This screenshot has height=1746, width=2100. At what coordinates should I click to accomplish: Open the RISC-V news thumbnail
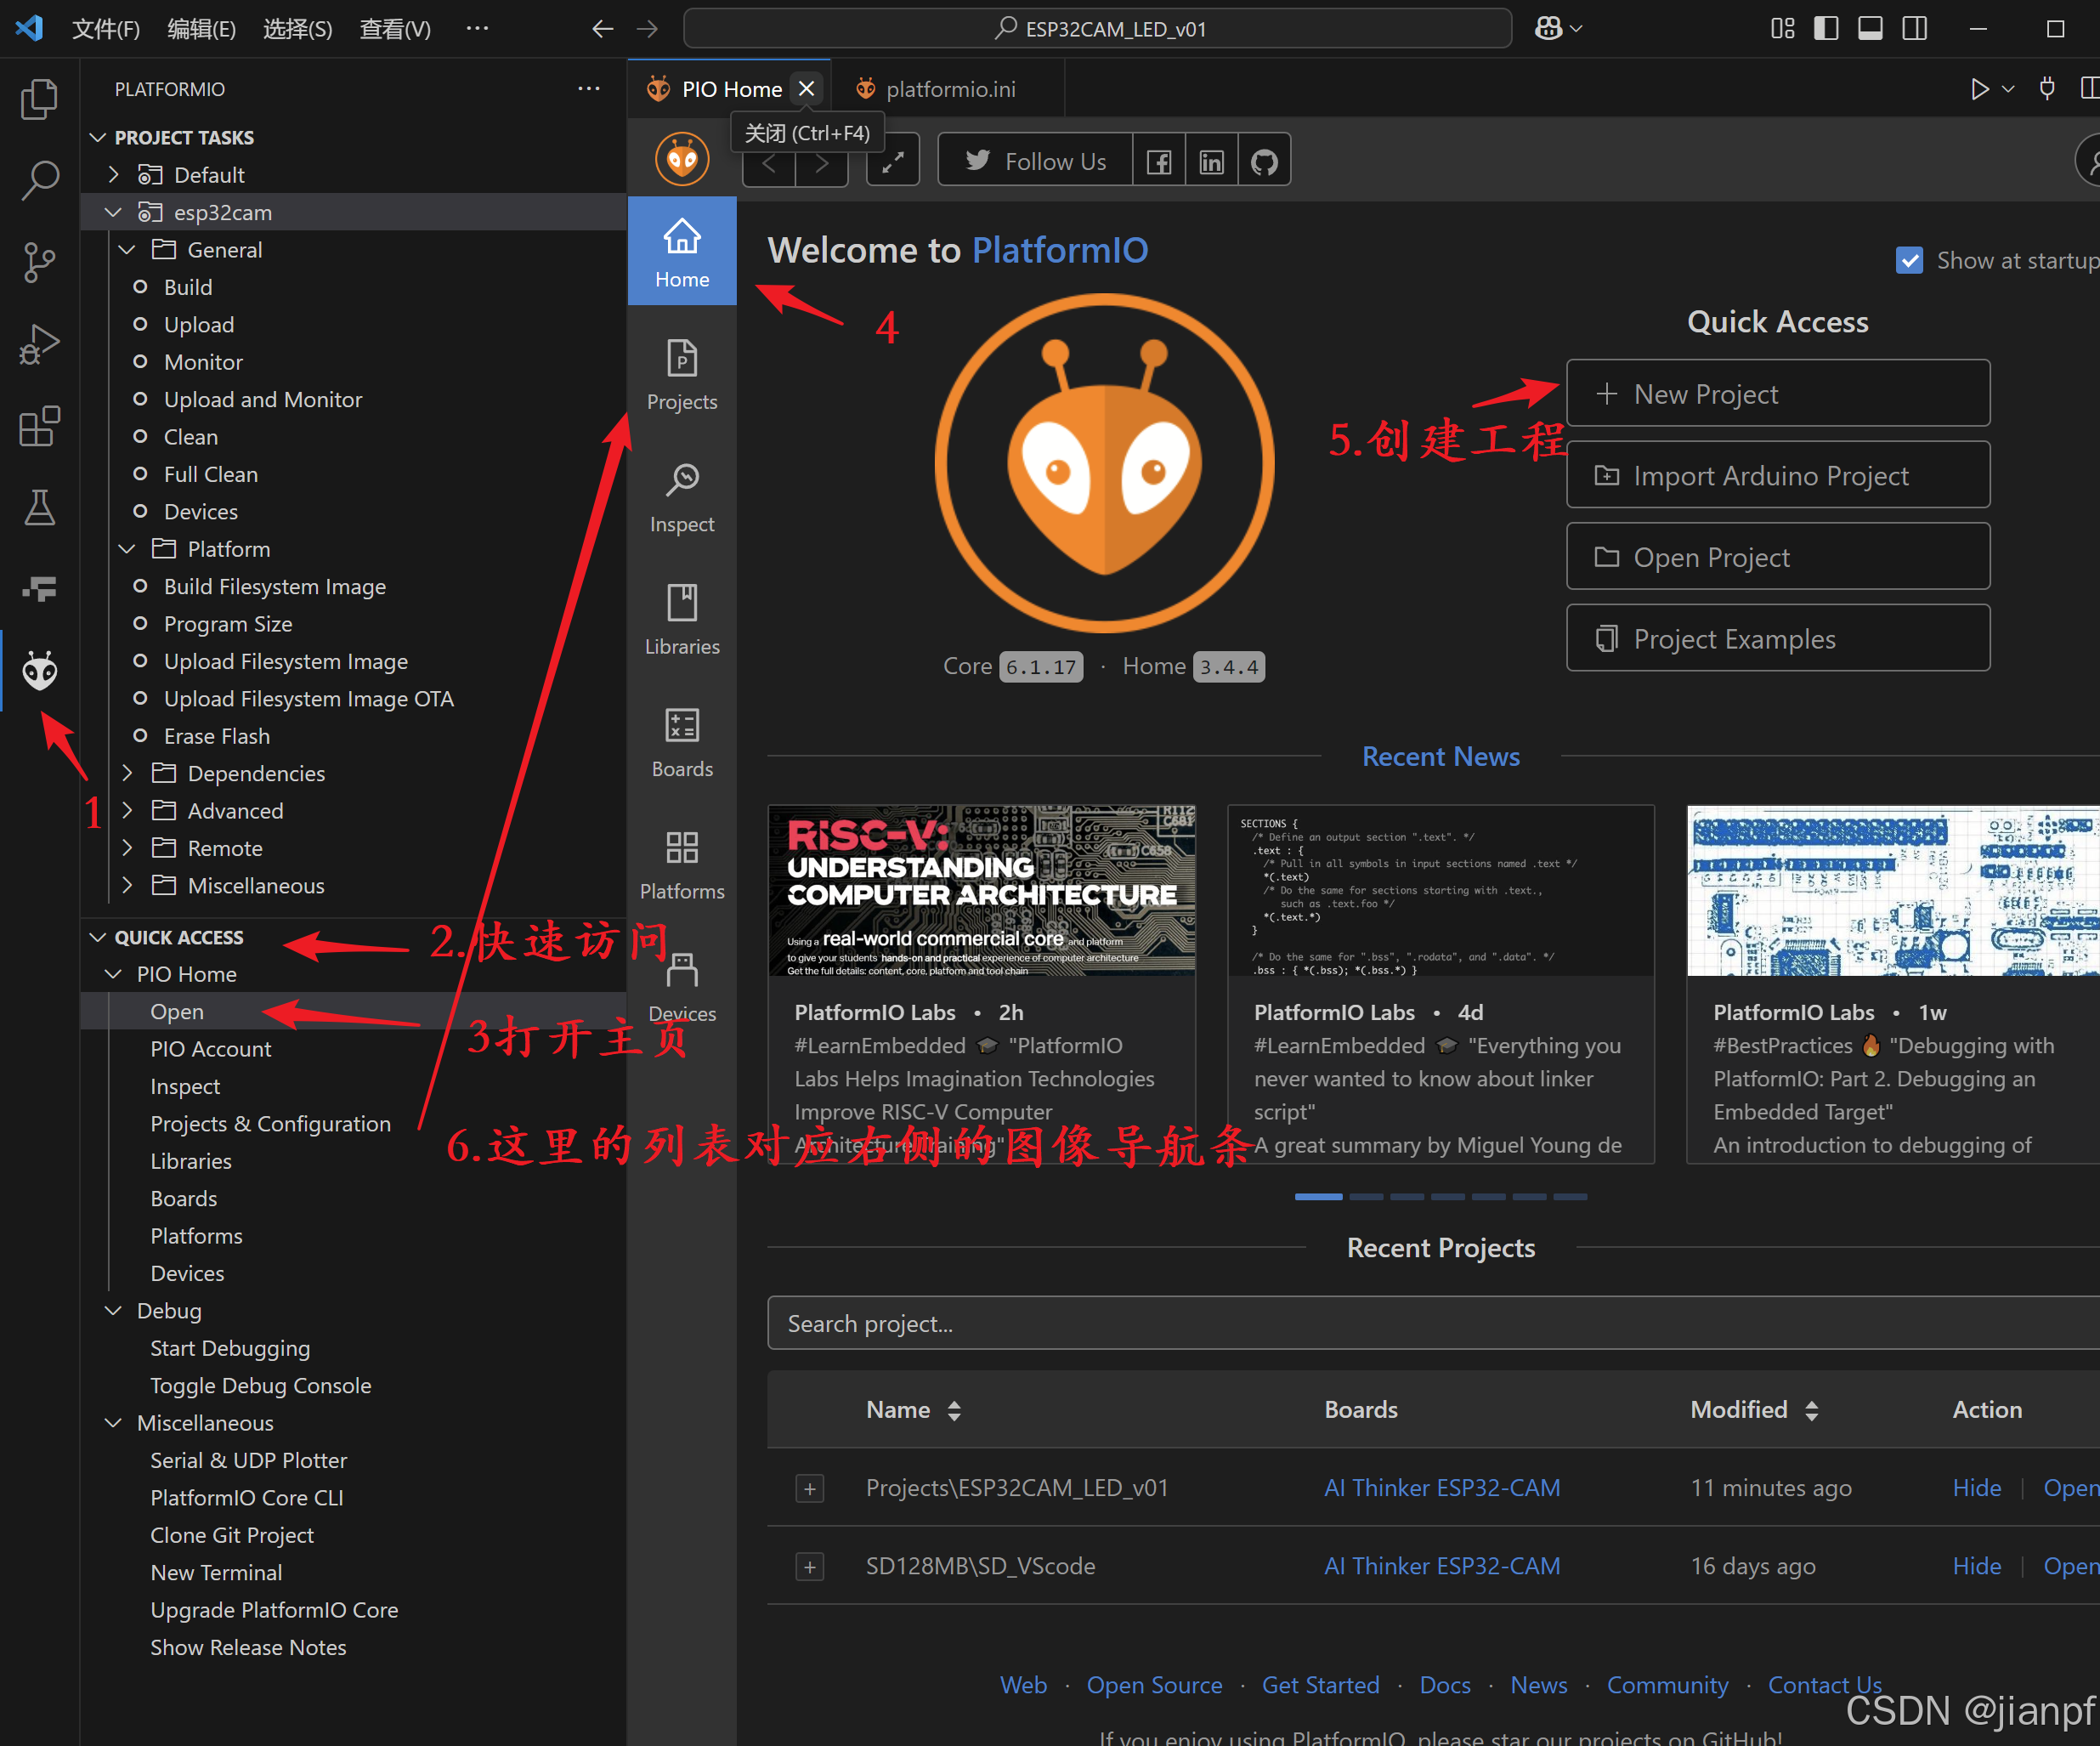(x=981, y=891)
